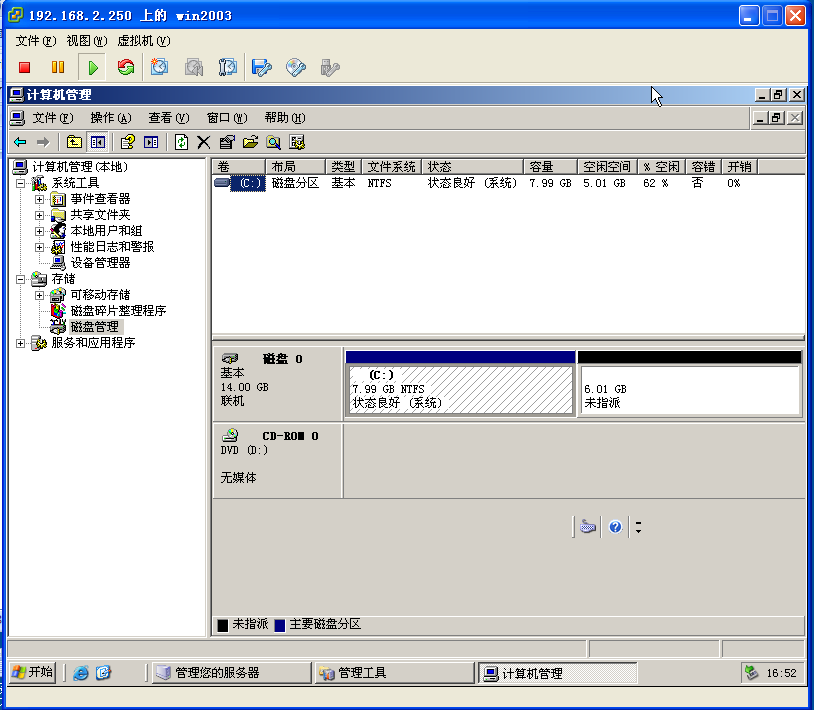The image size is (814, 710).
Task: Power off the VM with the red stop icon
Action: coord(25,67)
